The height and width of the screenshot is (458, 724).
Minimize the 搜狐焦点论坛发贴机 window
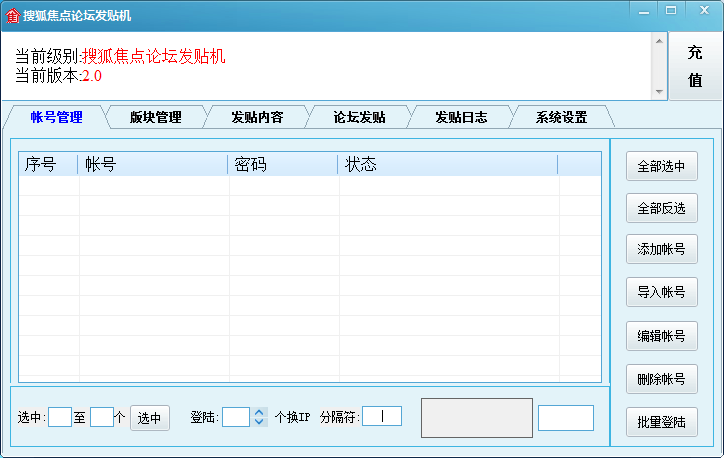[x=644, y=11]
